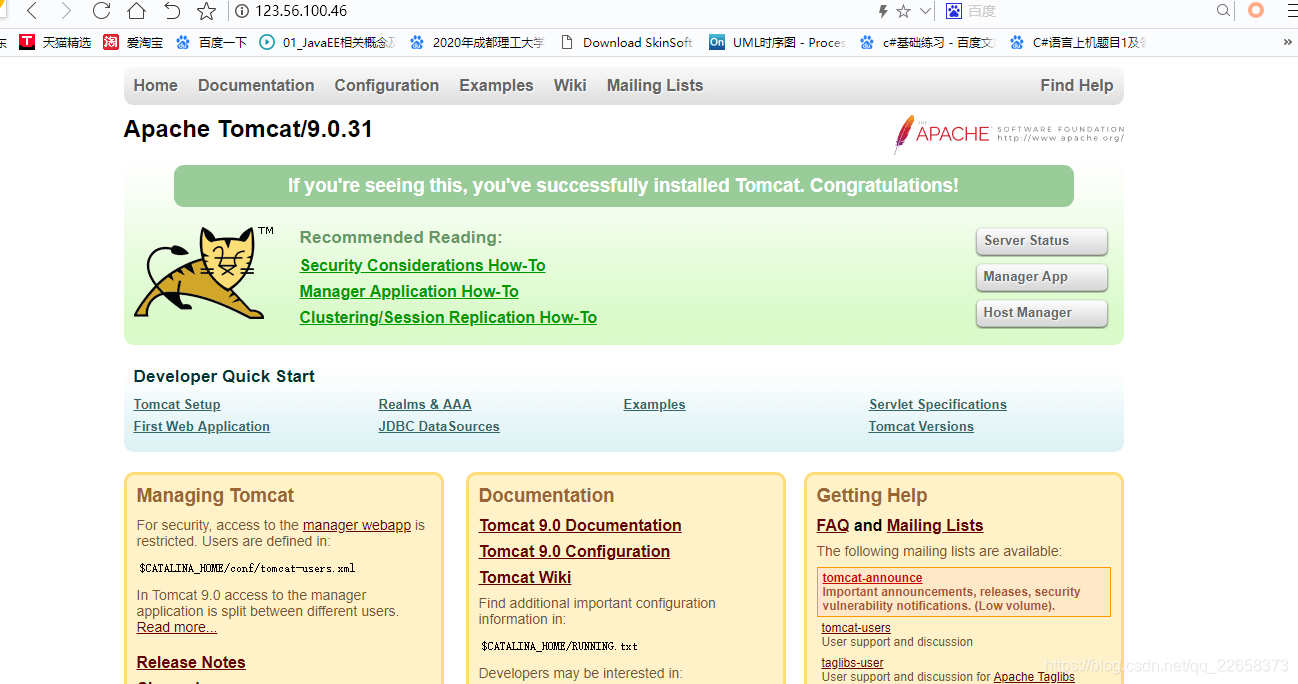The width and height of the screenshot is (1298, 684).
Task: Open the Wiki nav item
Action: (570, 85)
